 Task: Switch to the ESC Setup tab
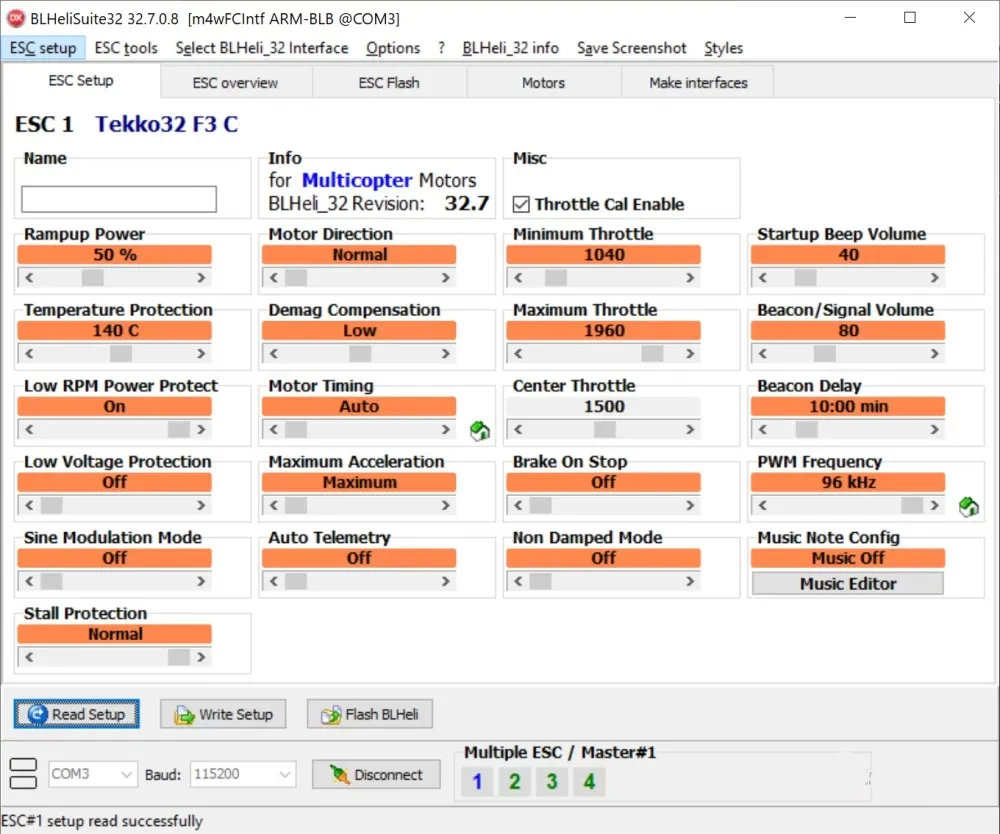coord(81,81)
